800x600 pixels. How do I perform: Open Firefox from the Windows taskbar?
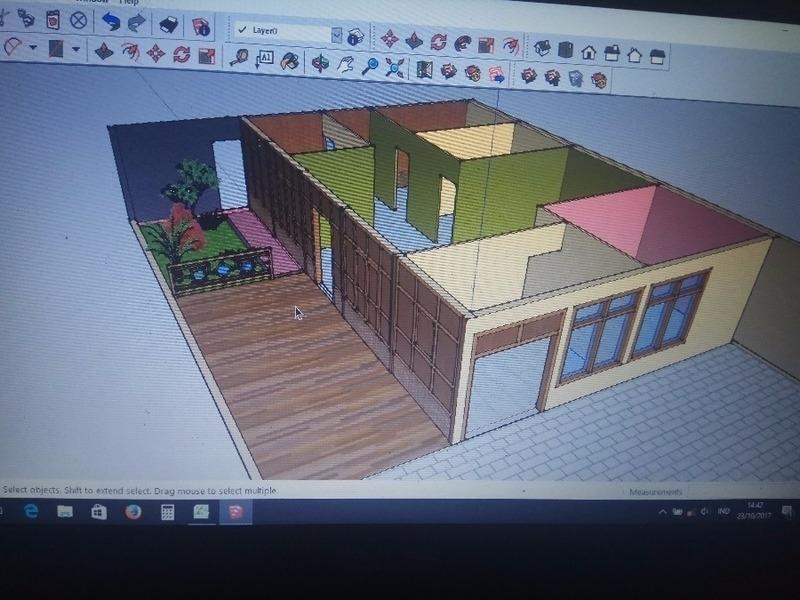(133, 512)
